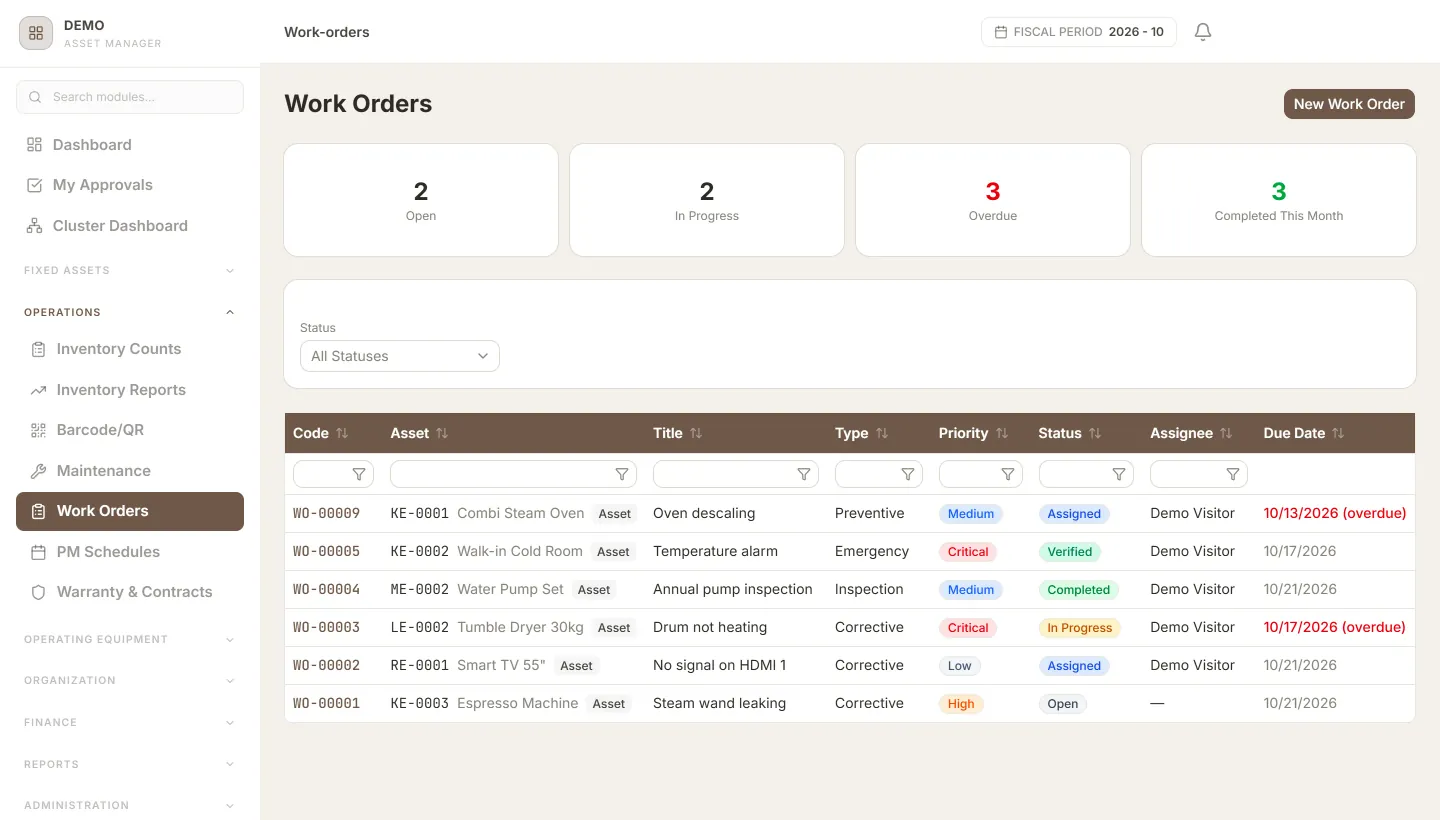Click the 'Walk-in Cold Room' asset name
Image resolution: width=1440 pixels, height=820 pixels.
pos(520,551)
